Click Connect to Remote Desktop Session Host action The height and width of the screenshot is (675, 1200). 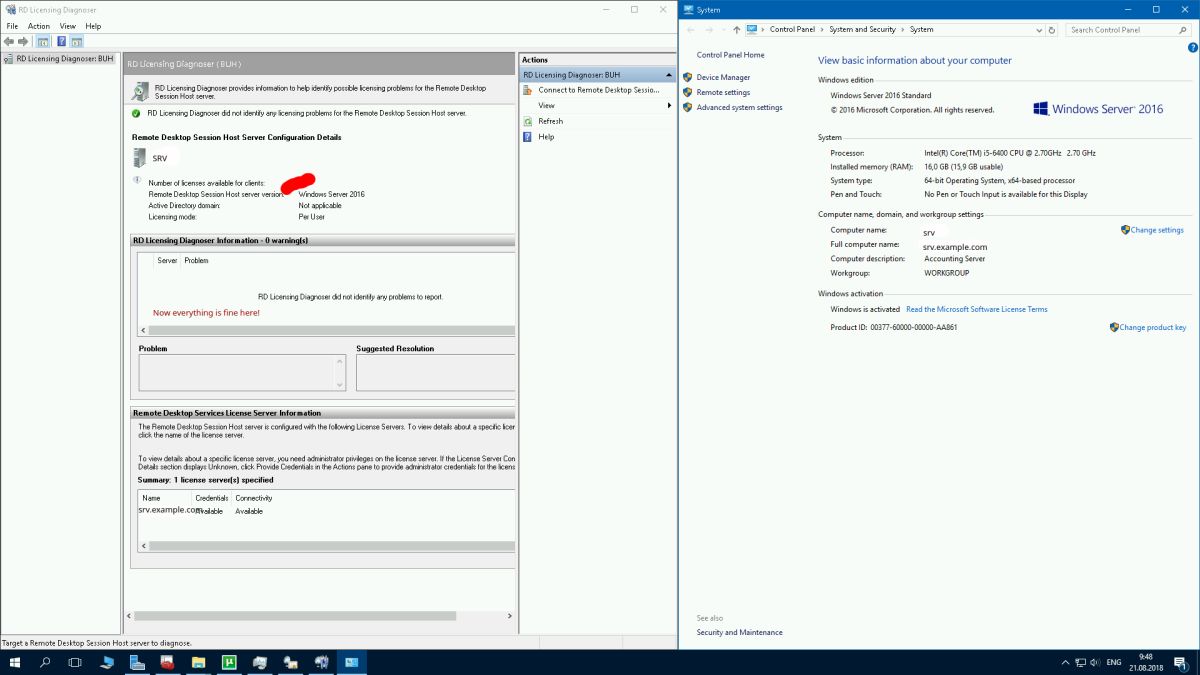pyautogui.click(x=598, y=90)
